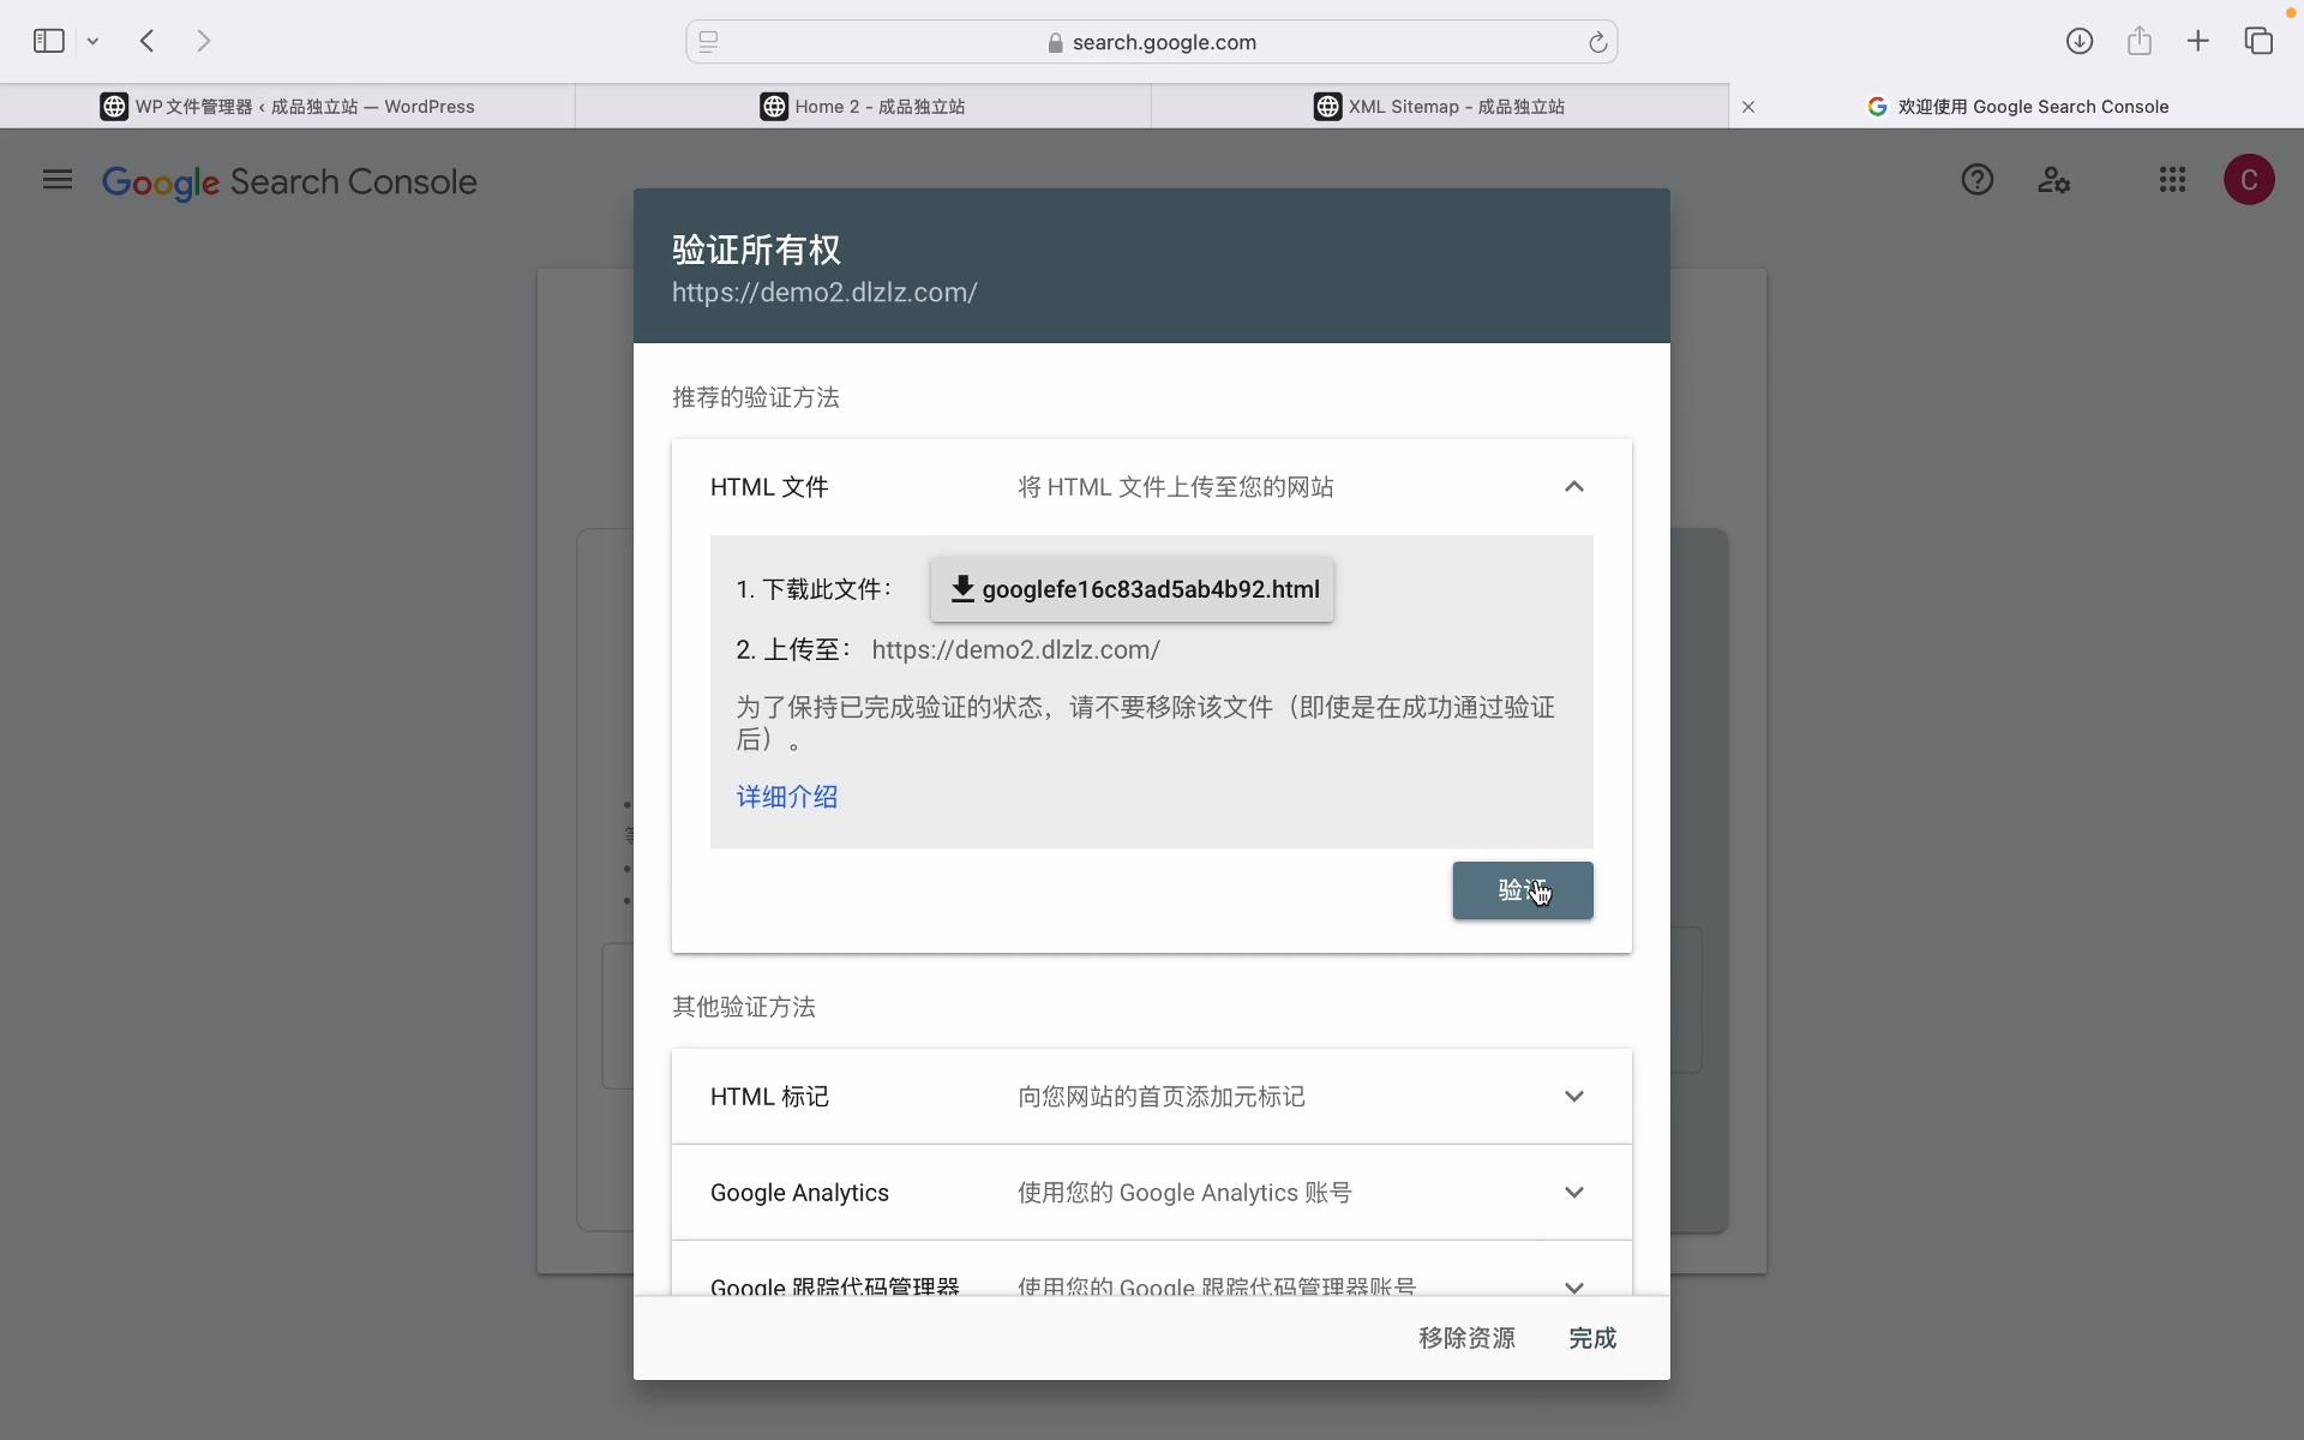The height and width of the screenshot is (1440, 2304).
Task: Close the Google Search Console tab
Action: click(1748, 107)
